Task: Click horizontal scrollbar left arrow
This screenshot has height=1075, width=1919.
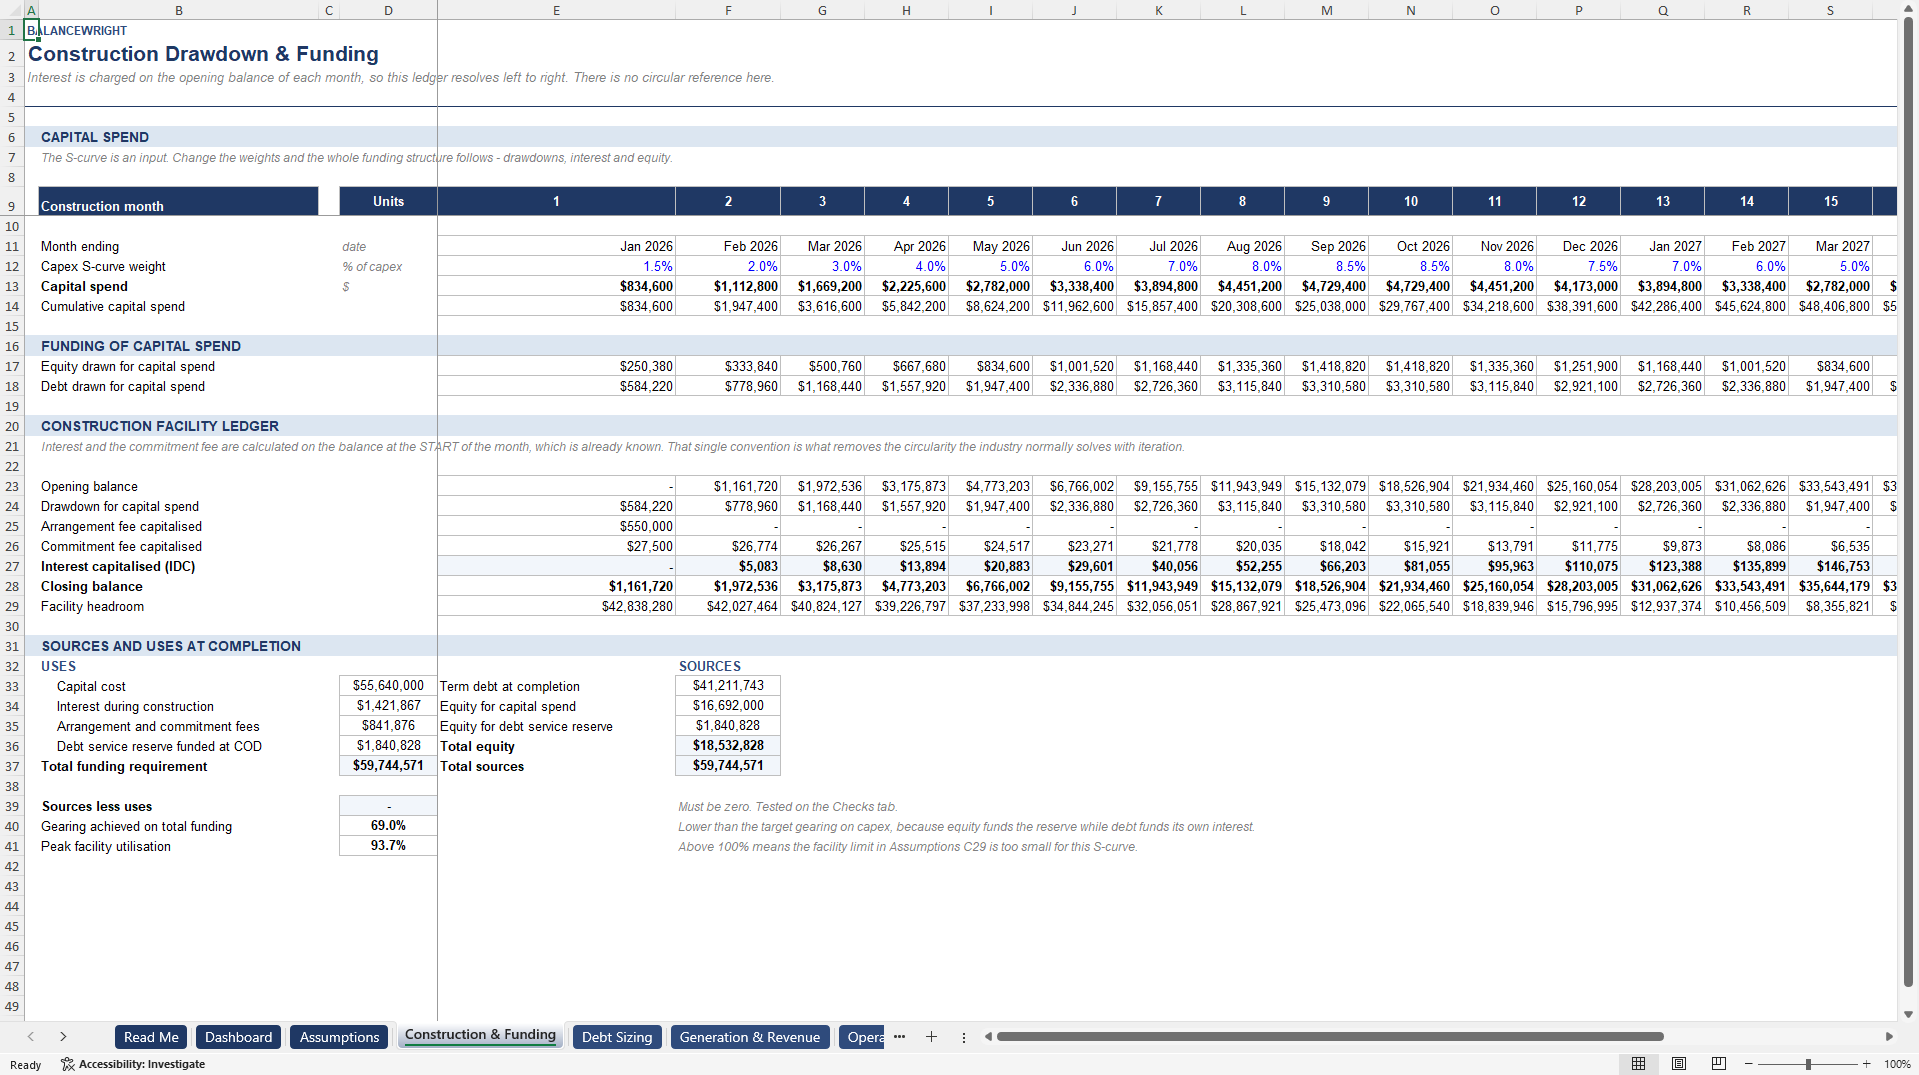Action: (988, 1037)
